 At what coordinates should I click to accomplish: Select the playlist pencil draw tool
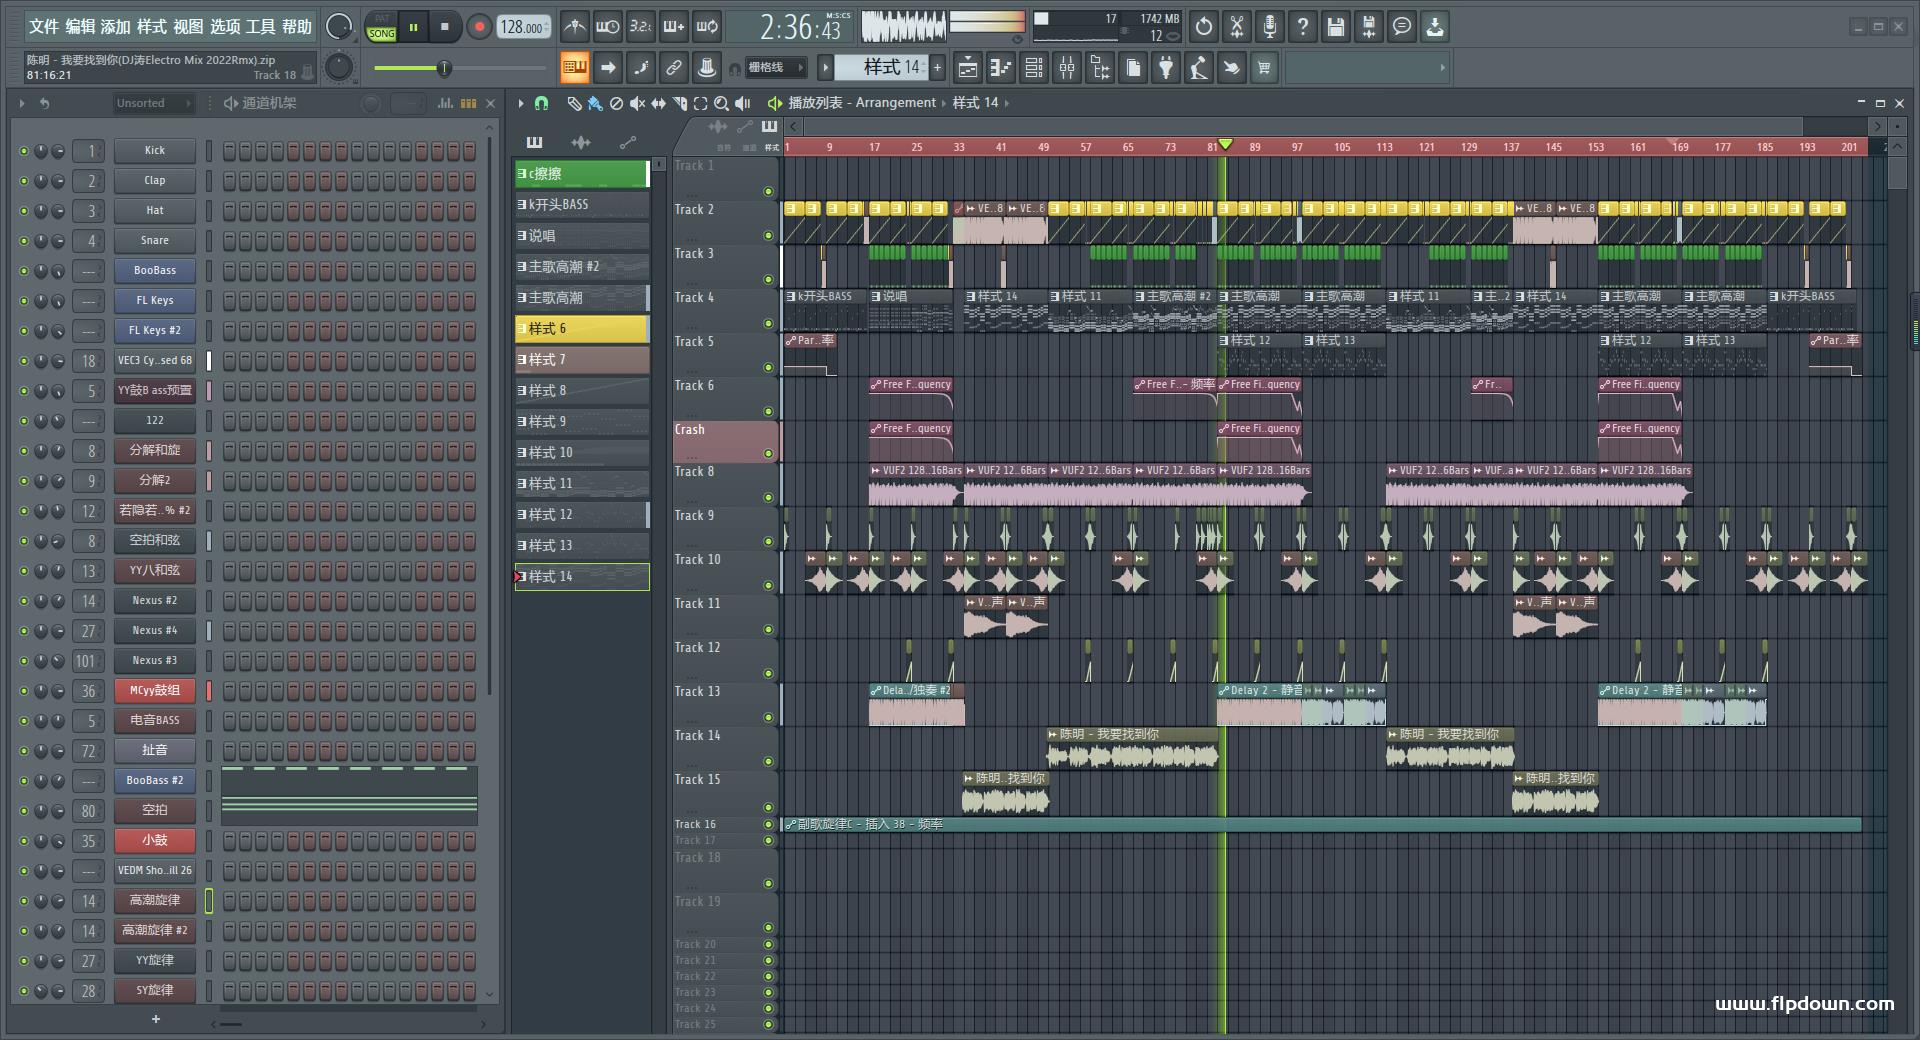coord(574,103)
